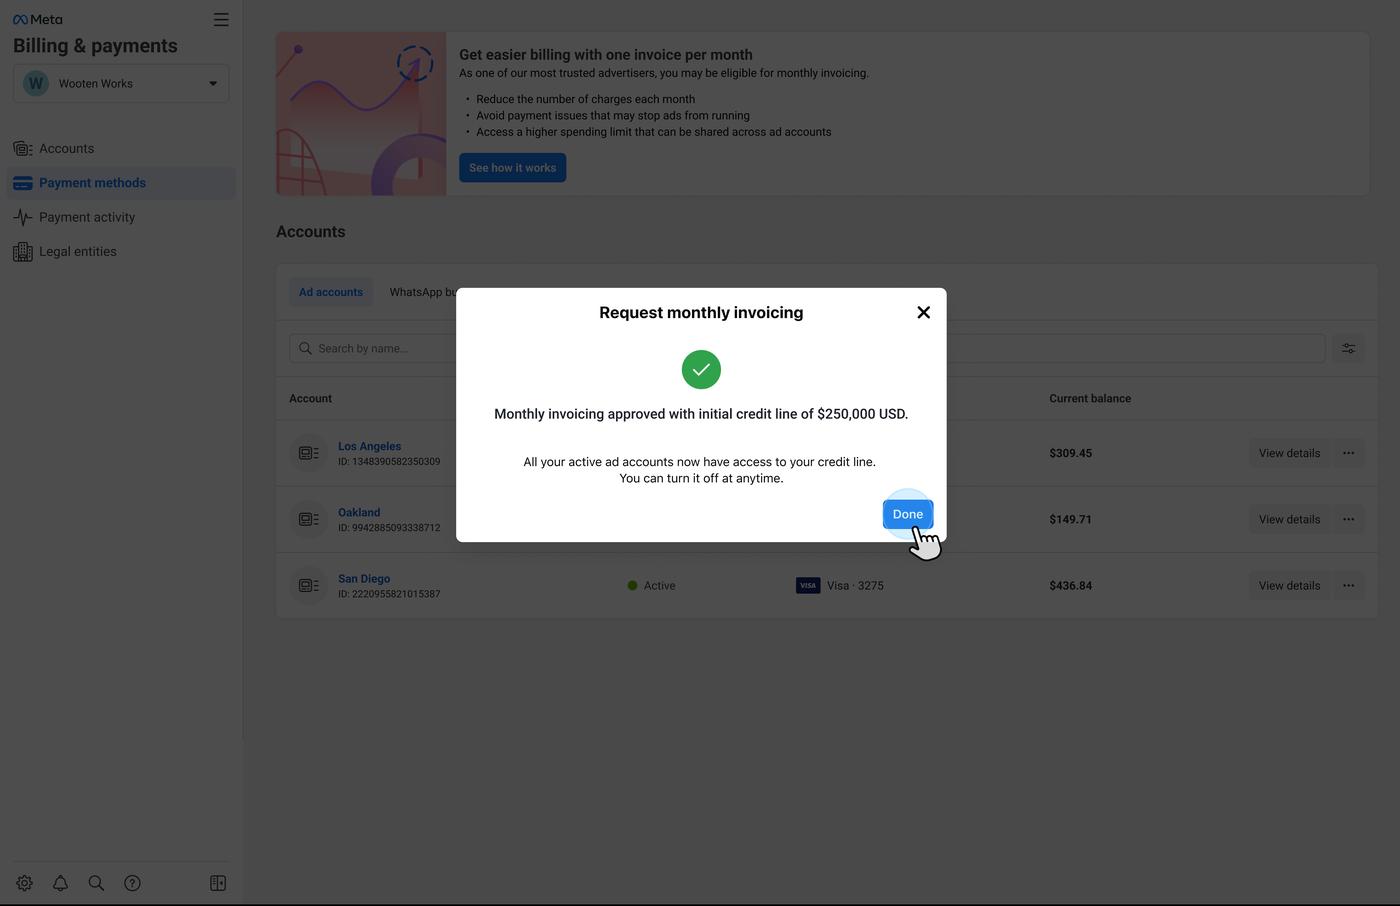
Task: Open more options for Oakland row
Action: click(1348, 519)
